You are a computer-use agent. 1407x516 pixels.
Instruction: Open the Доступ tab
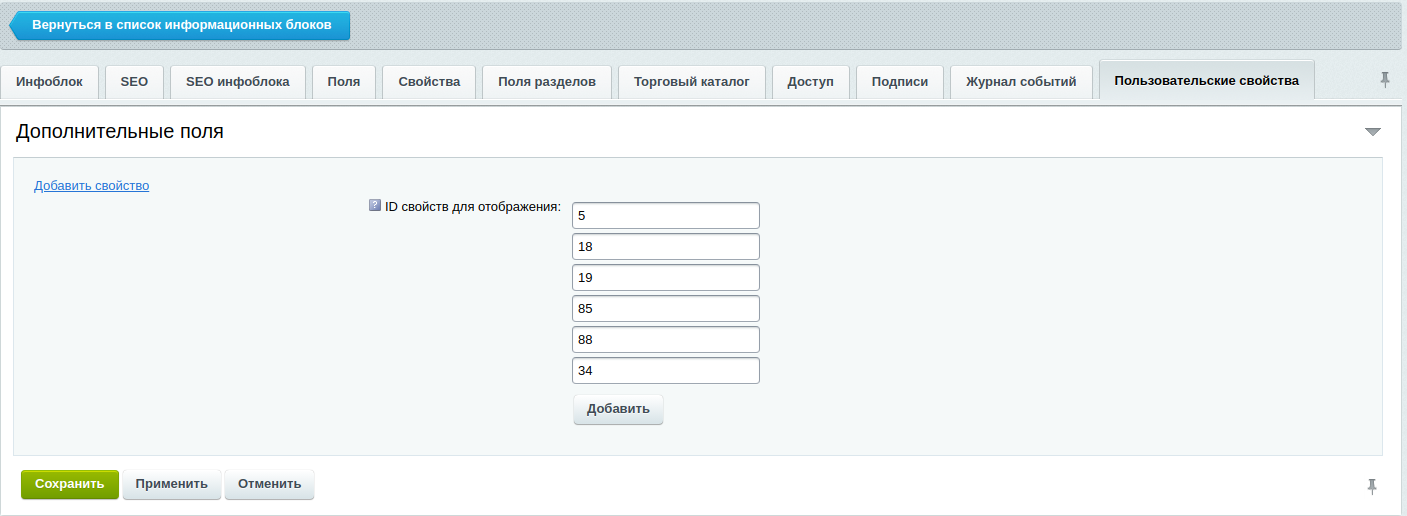pos(810,82)
